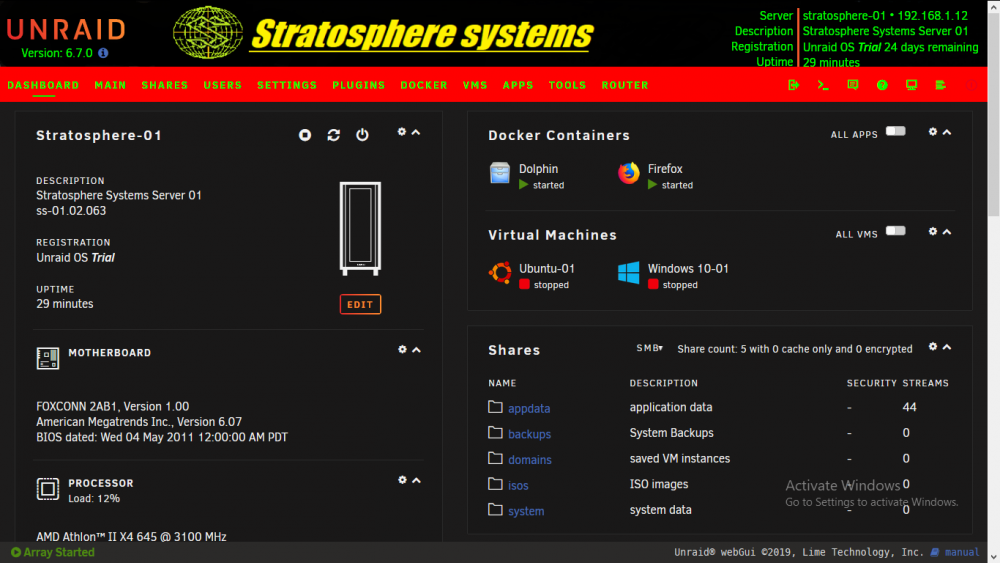Click the Ubuntu-01 VM icon
Image resolution: width=1000 pixels, height=563 pixels.
500,272
